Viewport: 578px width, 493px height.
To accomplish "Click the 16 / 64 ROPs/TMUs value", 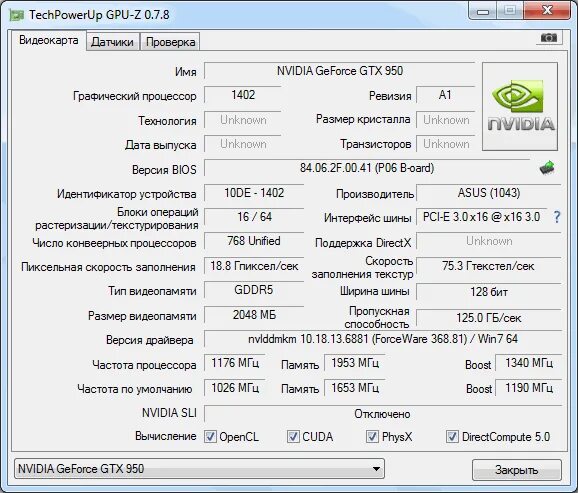I will point(254,217).
